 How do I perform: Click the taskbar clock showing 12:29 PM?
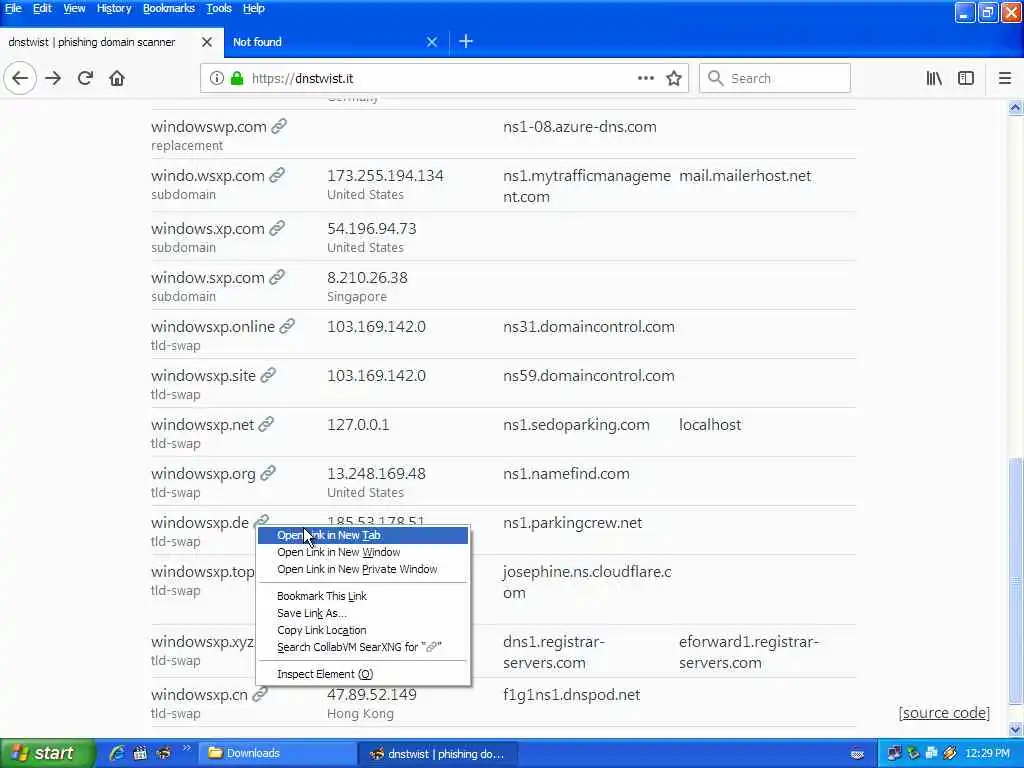coord(987,753)
